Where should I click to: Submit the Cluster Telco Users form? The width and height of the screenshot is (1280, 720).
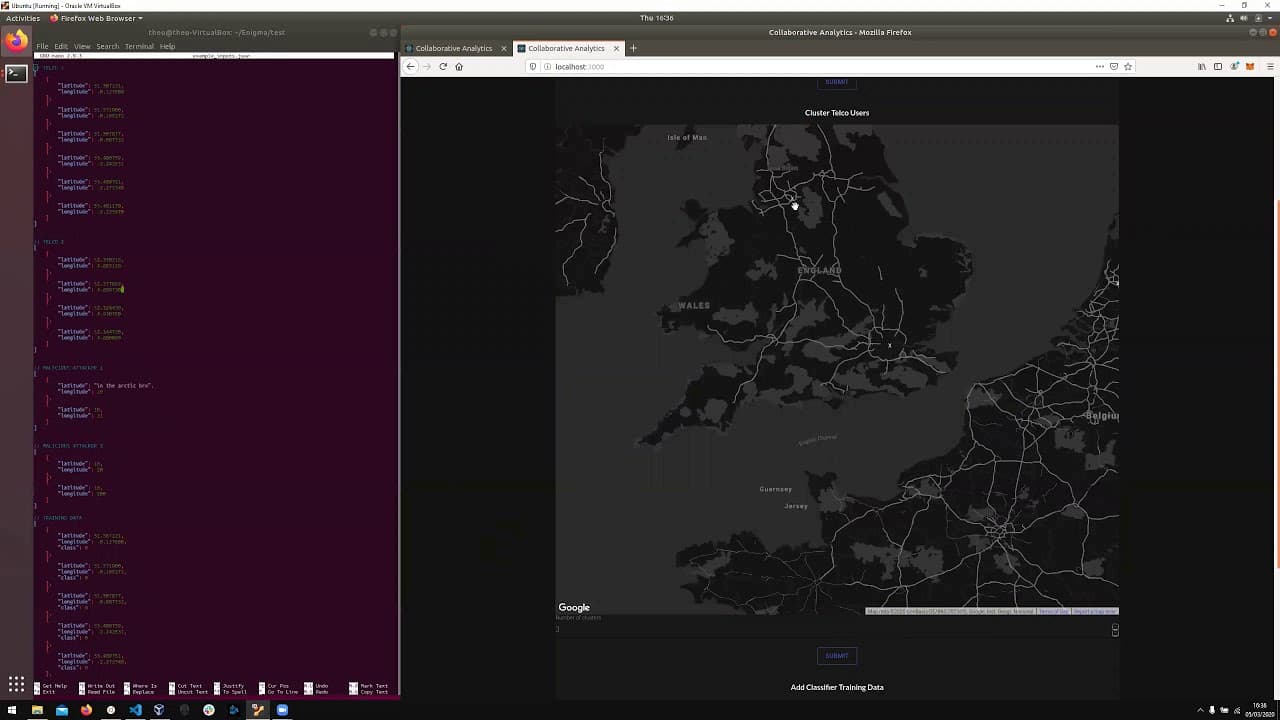coord(837,656)
